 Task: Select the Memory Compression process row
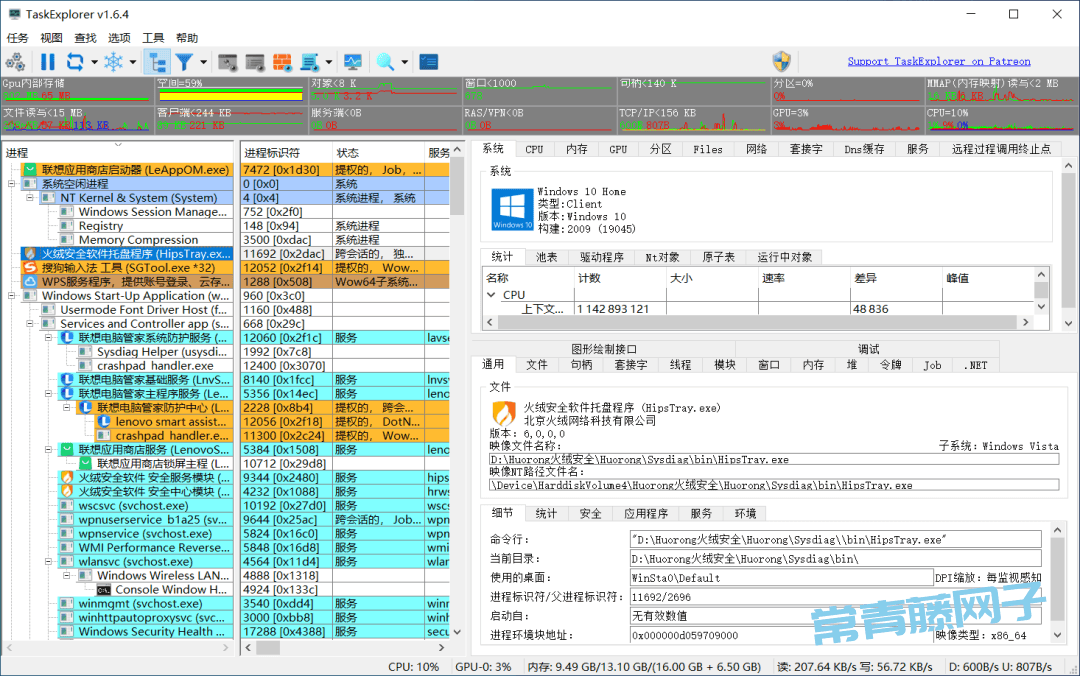tap(138, 240)
